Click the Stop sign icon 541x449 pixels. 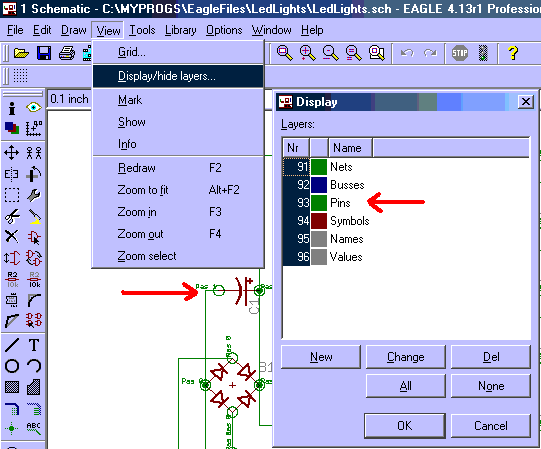click(460, 53)
